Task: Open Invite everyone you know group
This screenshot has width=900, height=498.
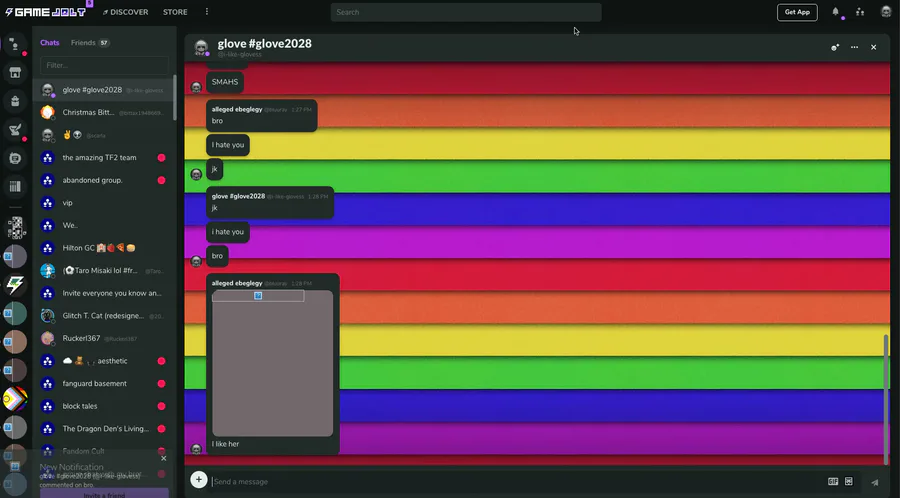Action: point(103,293)
